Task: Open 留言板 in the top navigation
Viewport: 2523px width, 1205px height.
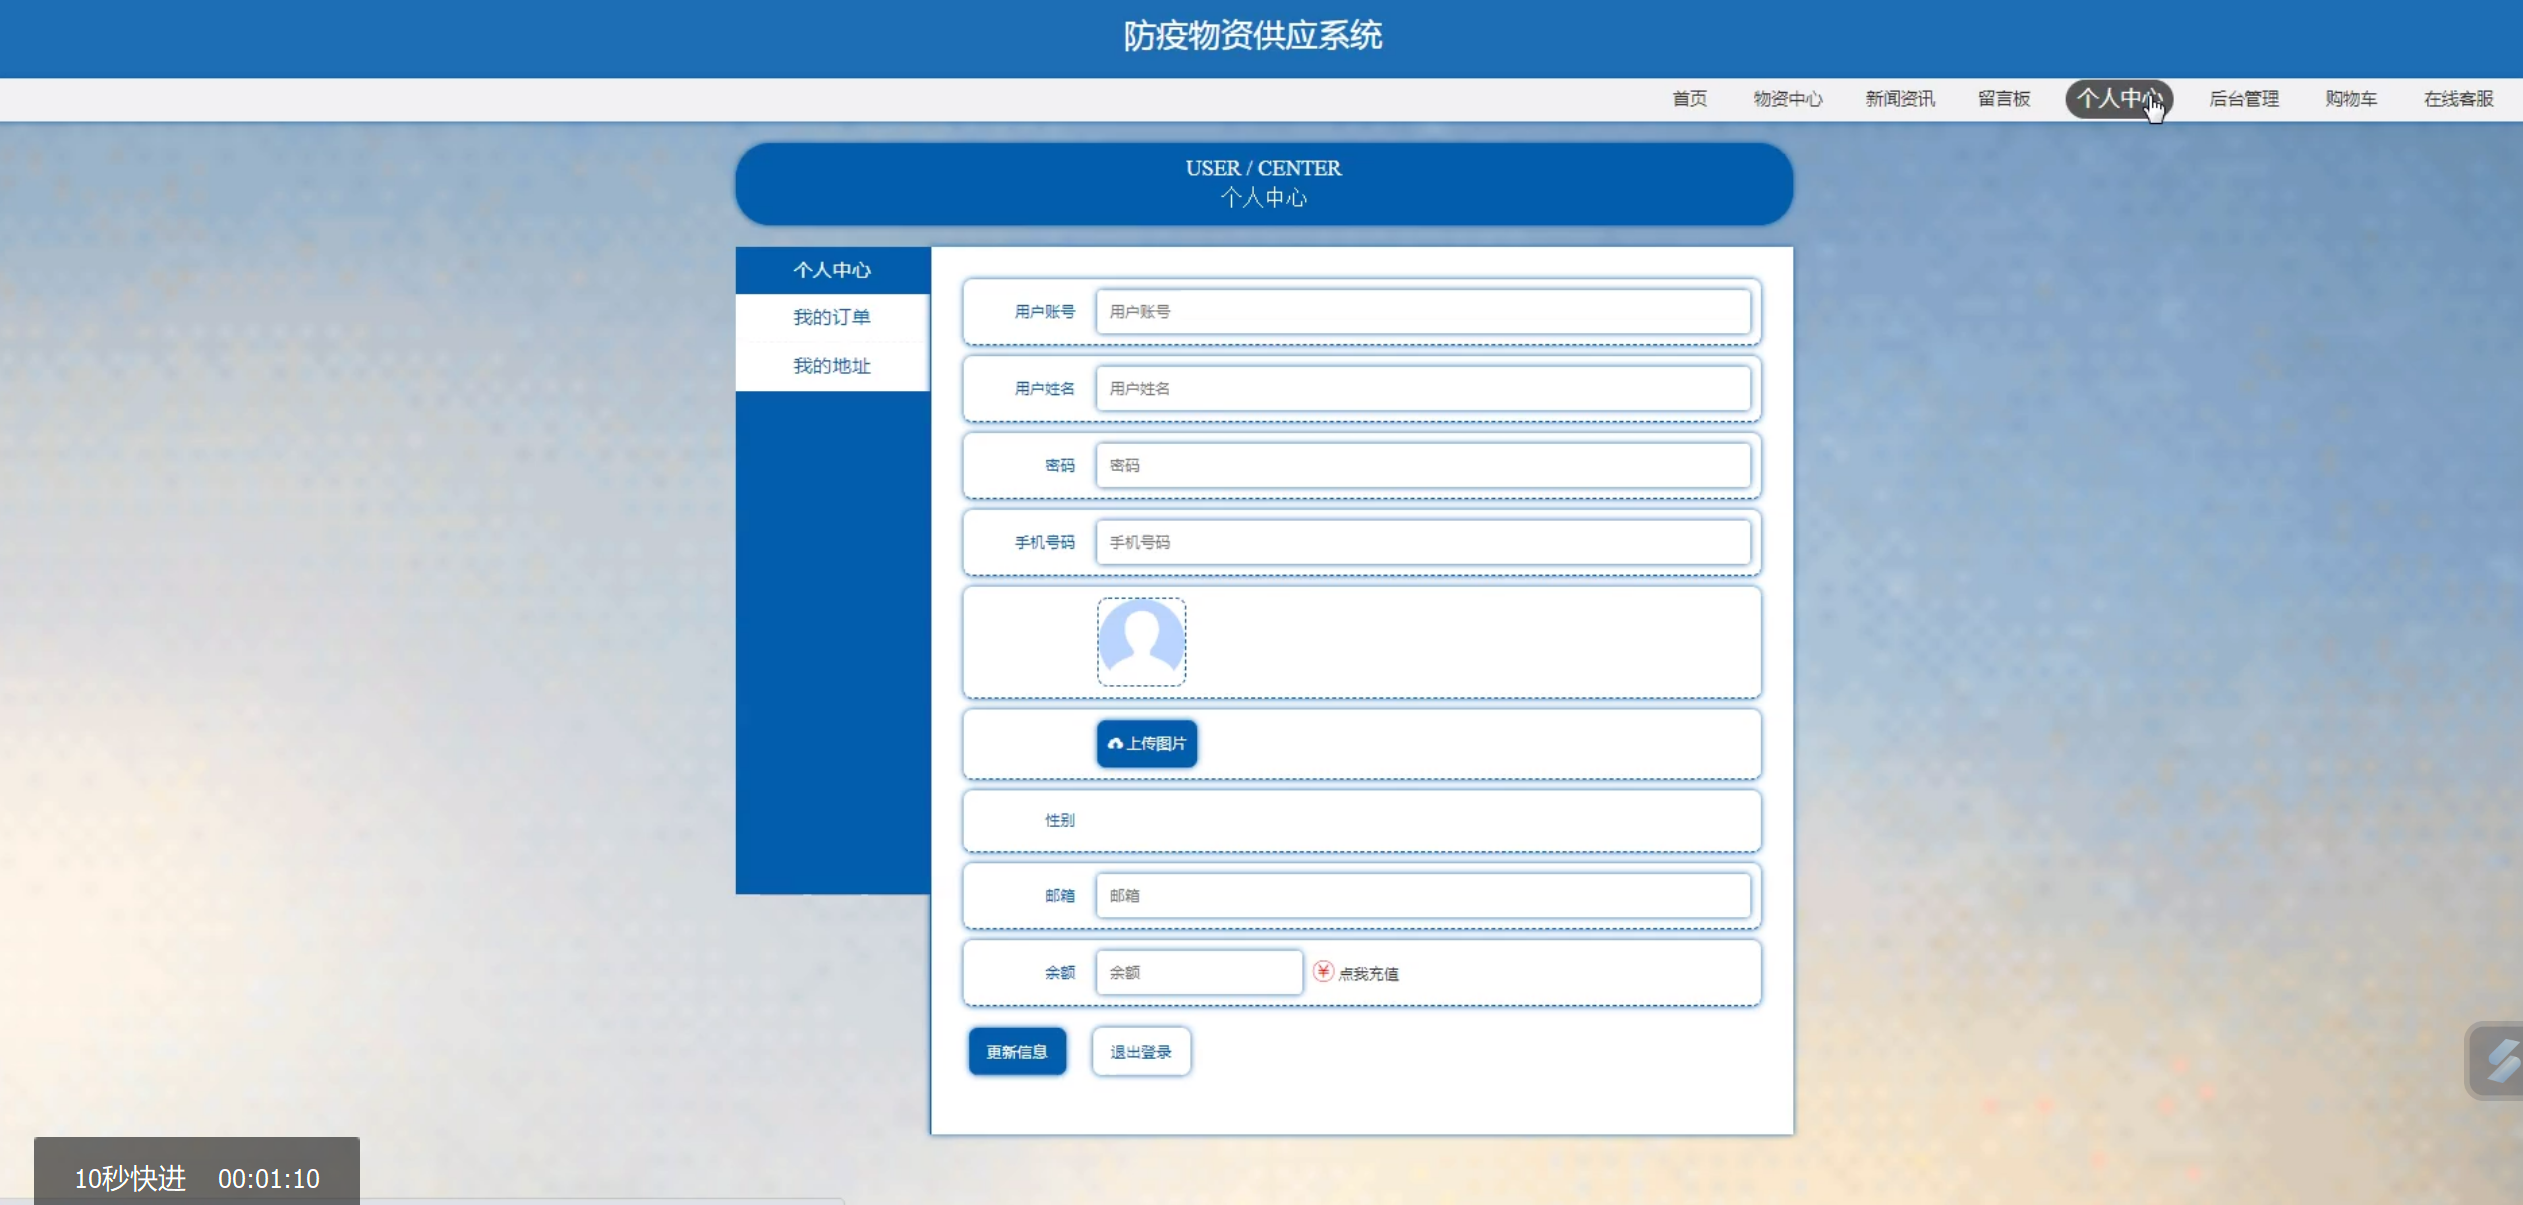Action: coord(2003,99)
